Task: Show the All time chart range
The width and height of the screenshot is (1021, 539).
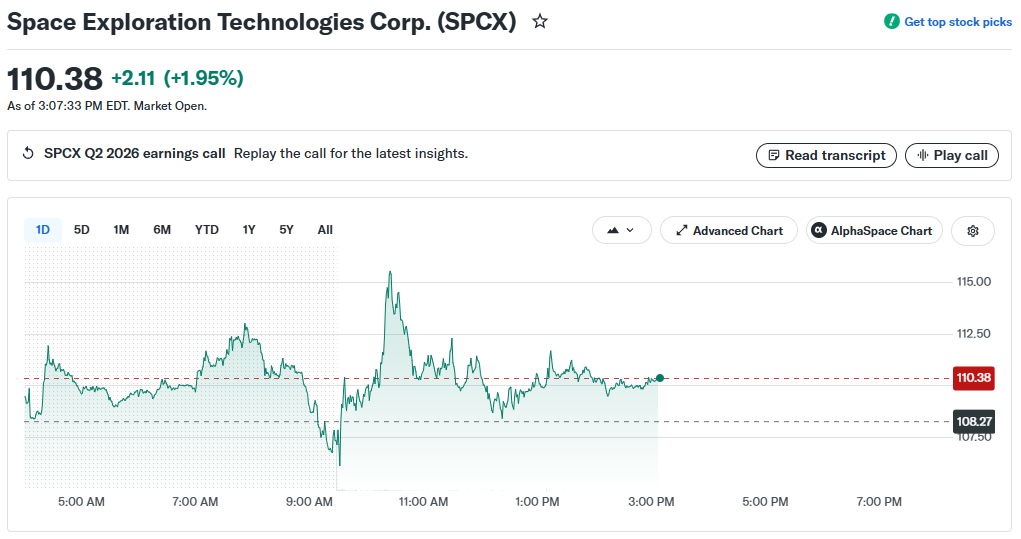Action: [325, 230]
